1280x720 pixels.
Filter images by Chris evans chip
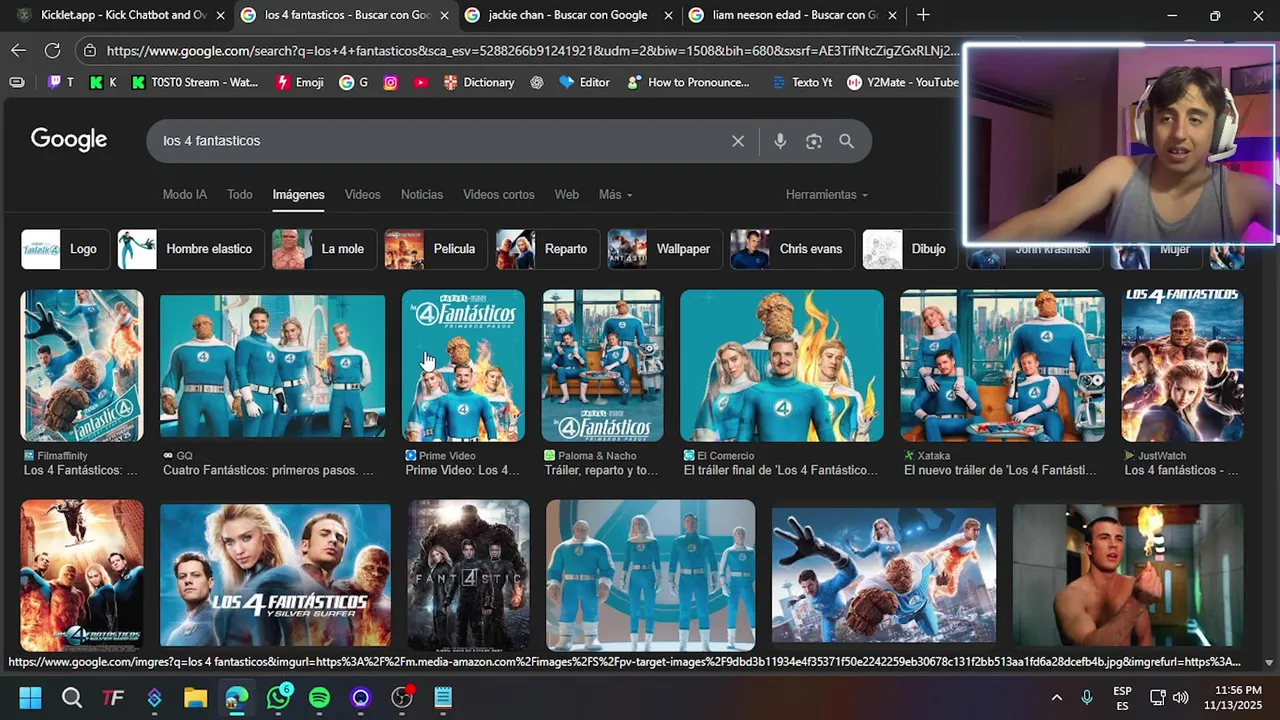click(x=792, y=249)
